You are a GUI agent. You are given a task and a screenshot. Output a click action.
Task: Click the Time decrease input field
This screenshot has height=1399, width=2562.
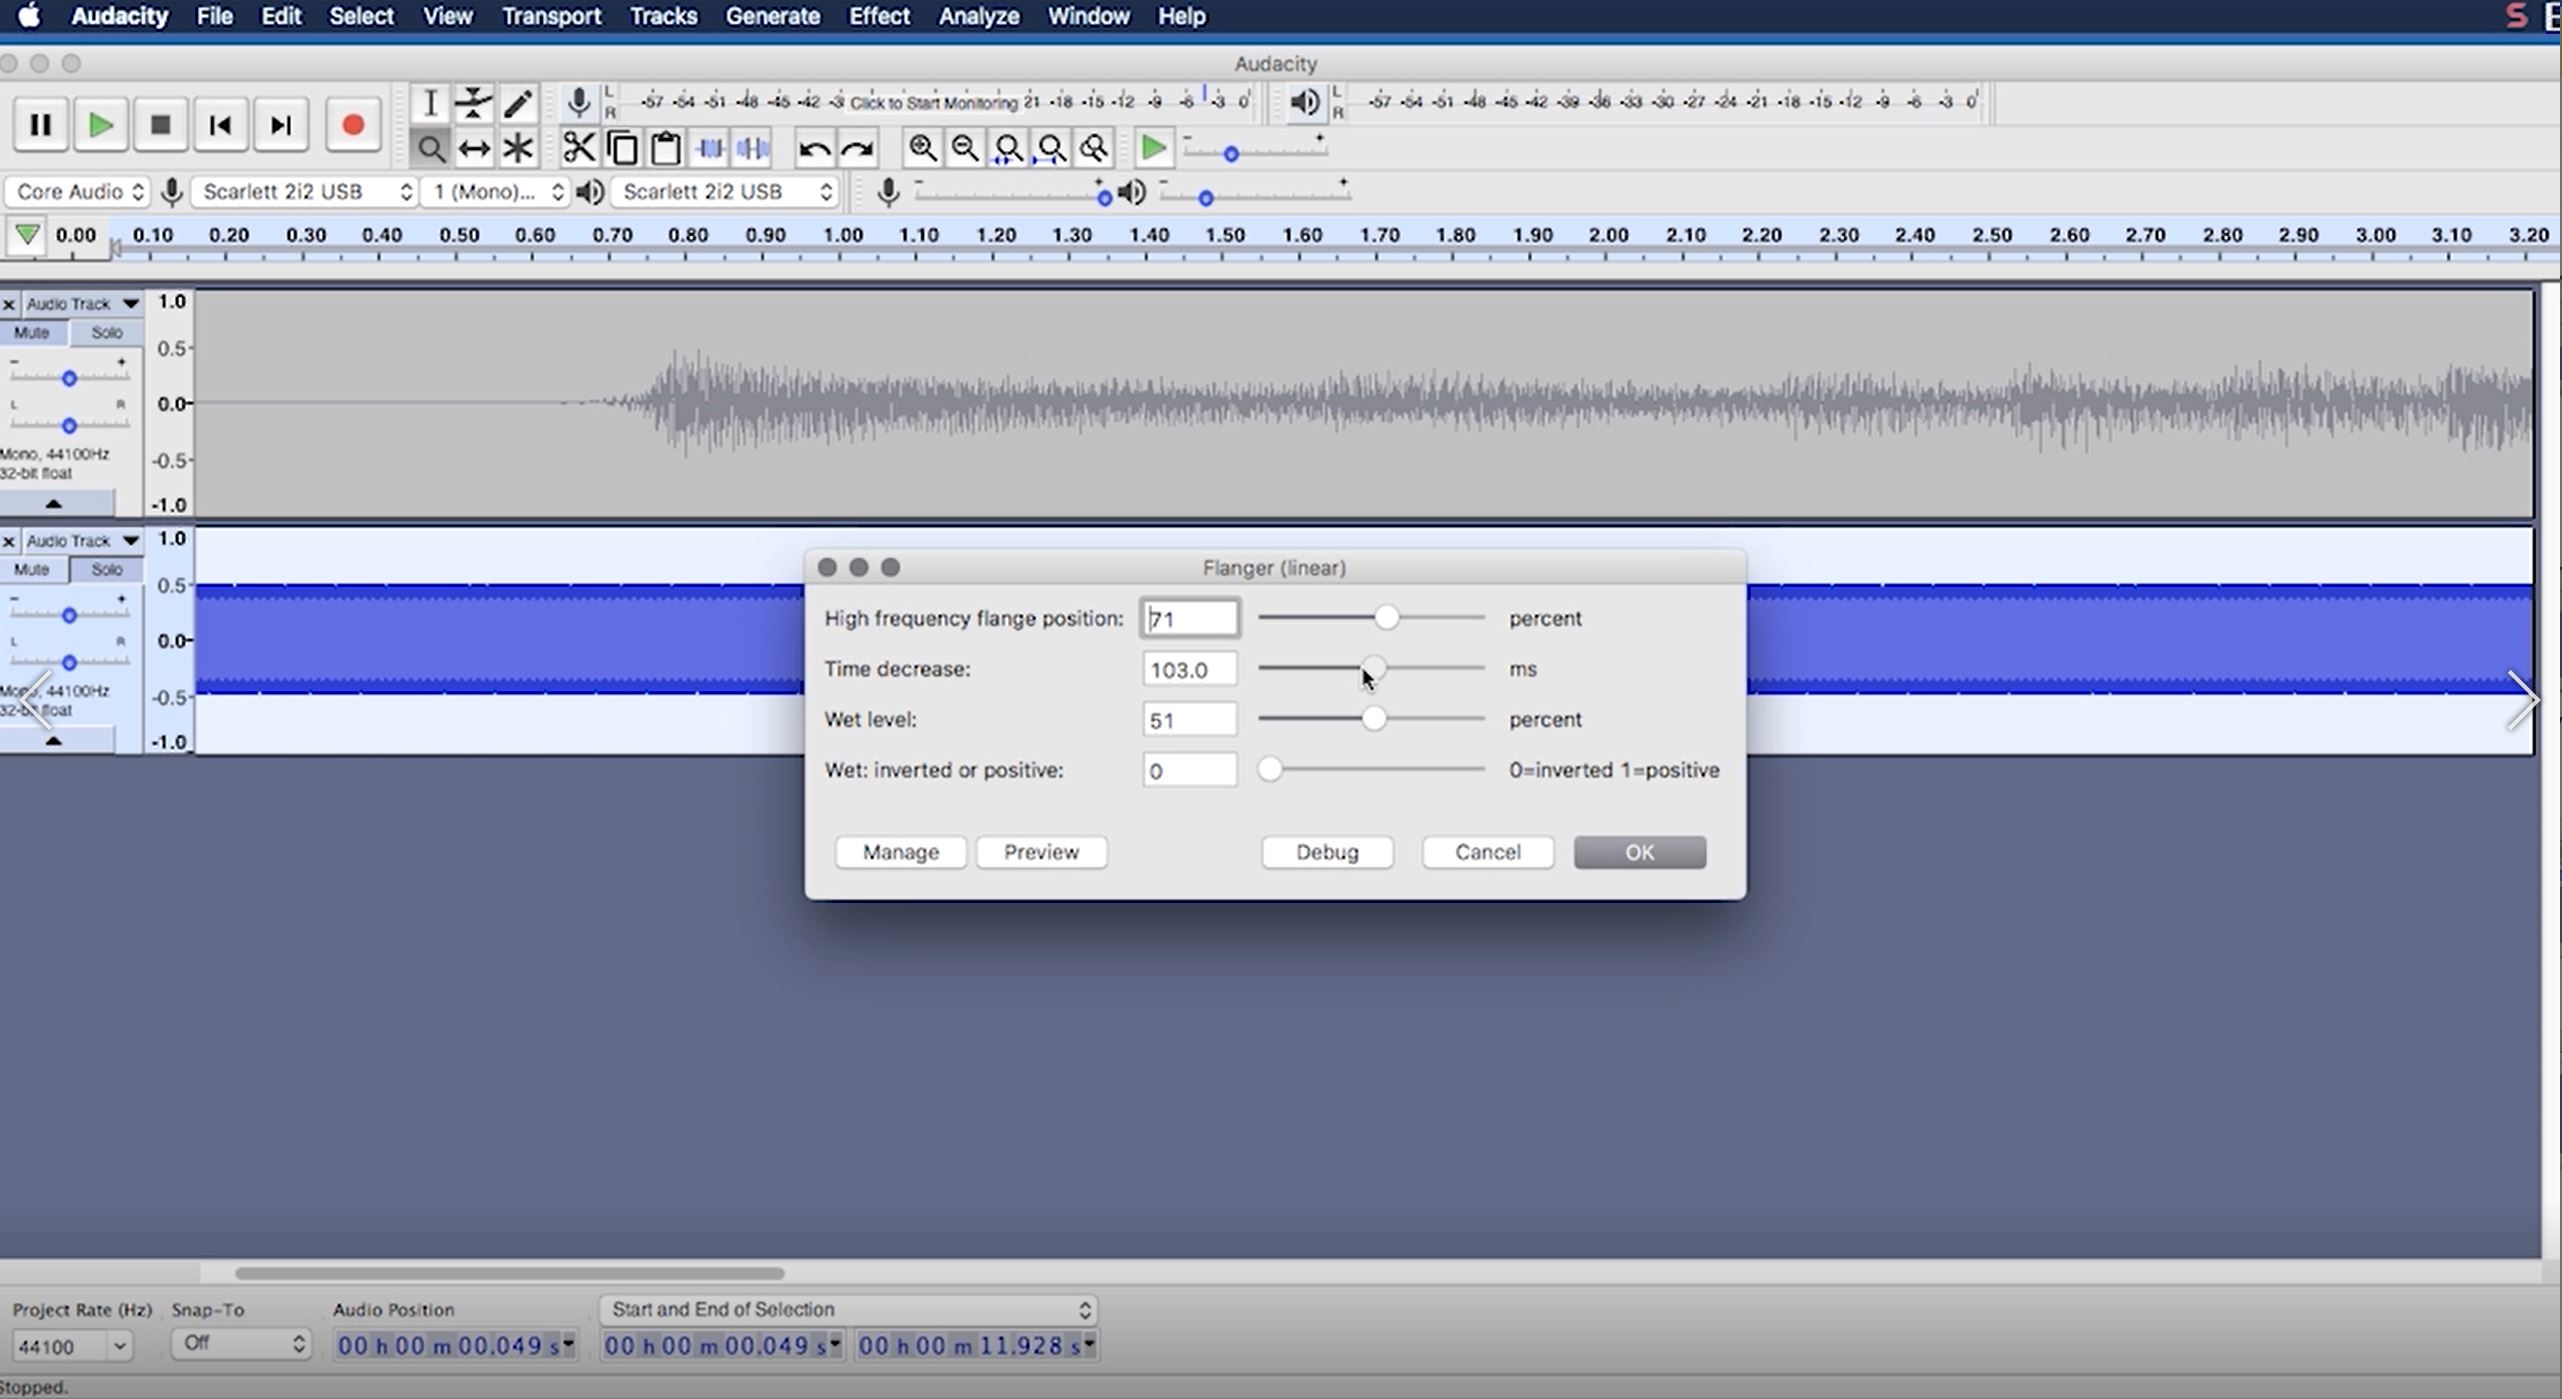[1188, 669]
